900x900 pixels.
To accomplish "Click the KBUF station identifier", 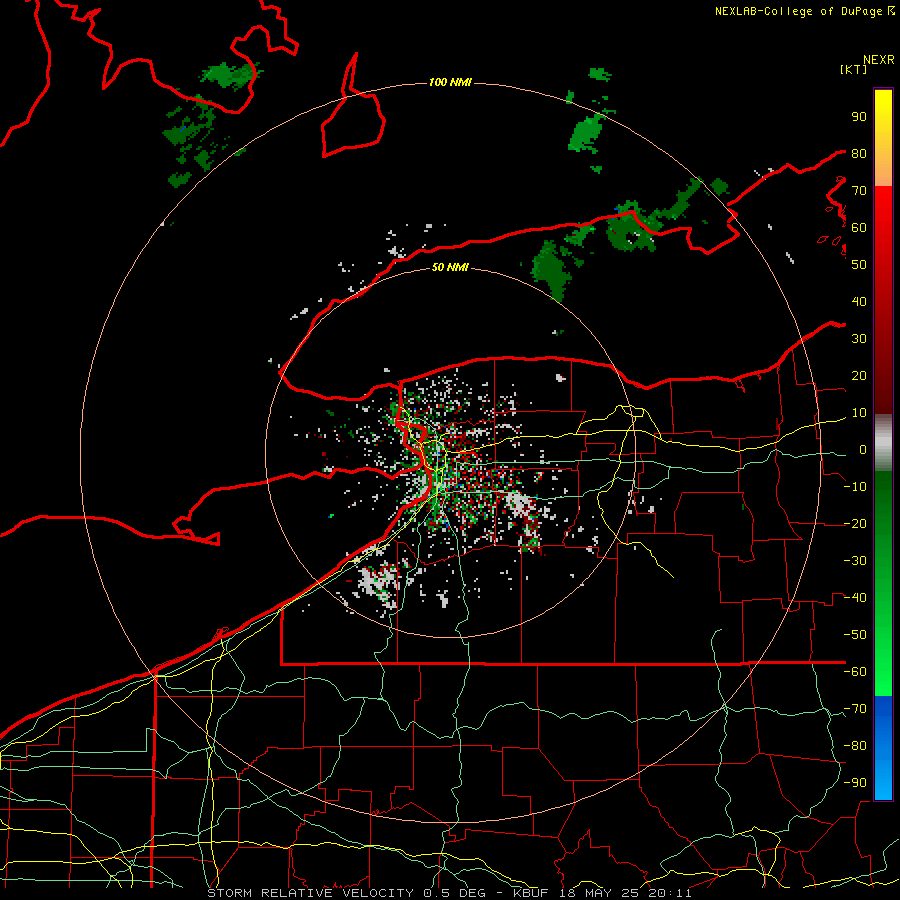I will [x=531, y=893].
